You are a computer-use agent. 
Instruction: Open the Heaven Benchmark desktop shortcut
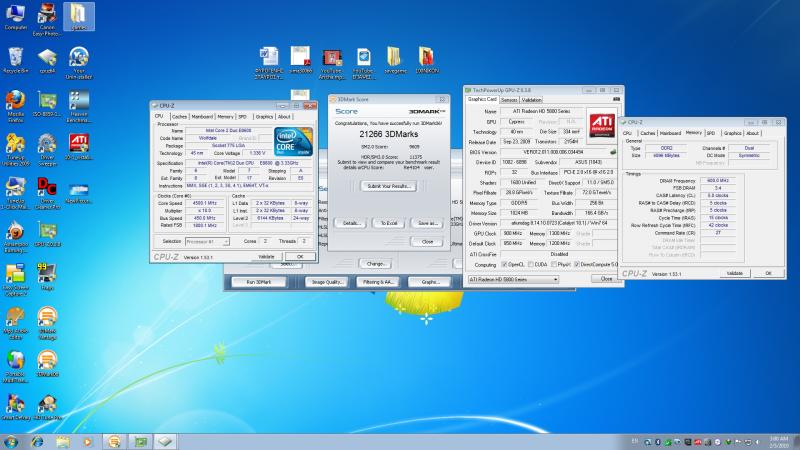click(x=79, y=107)
